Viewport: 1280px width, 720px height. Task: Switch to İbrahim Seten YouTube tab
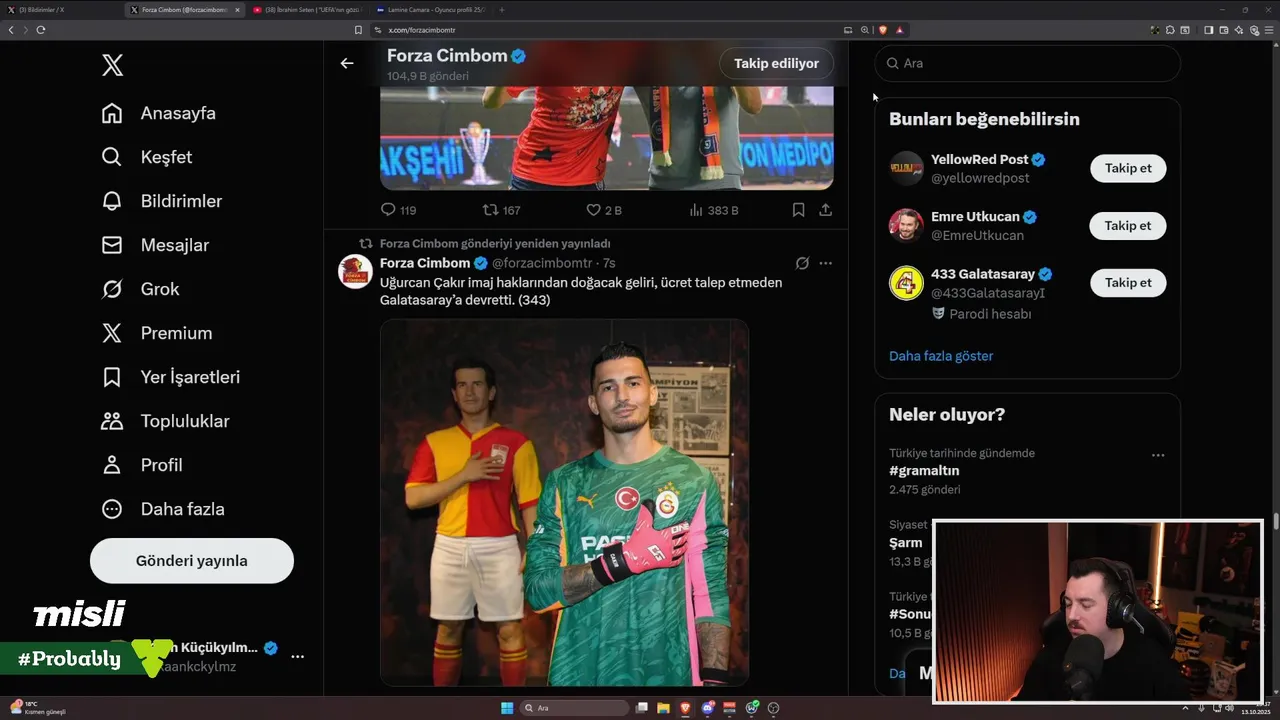tap(307, 10)
